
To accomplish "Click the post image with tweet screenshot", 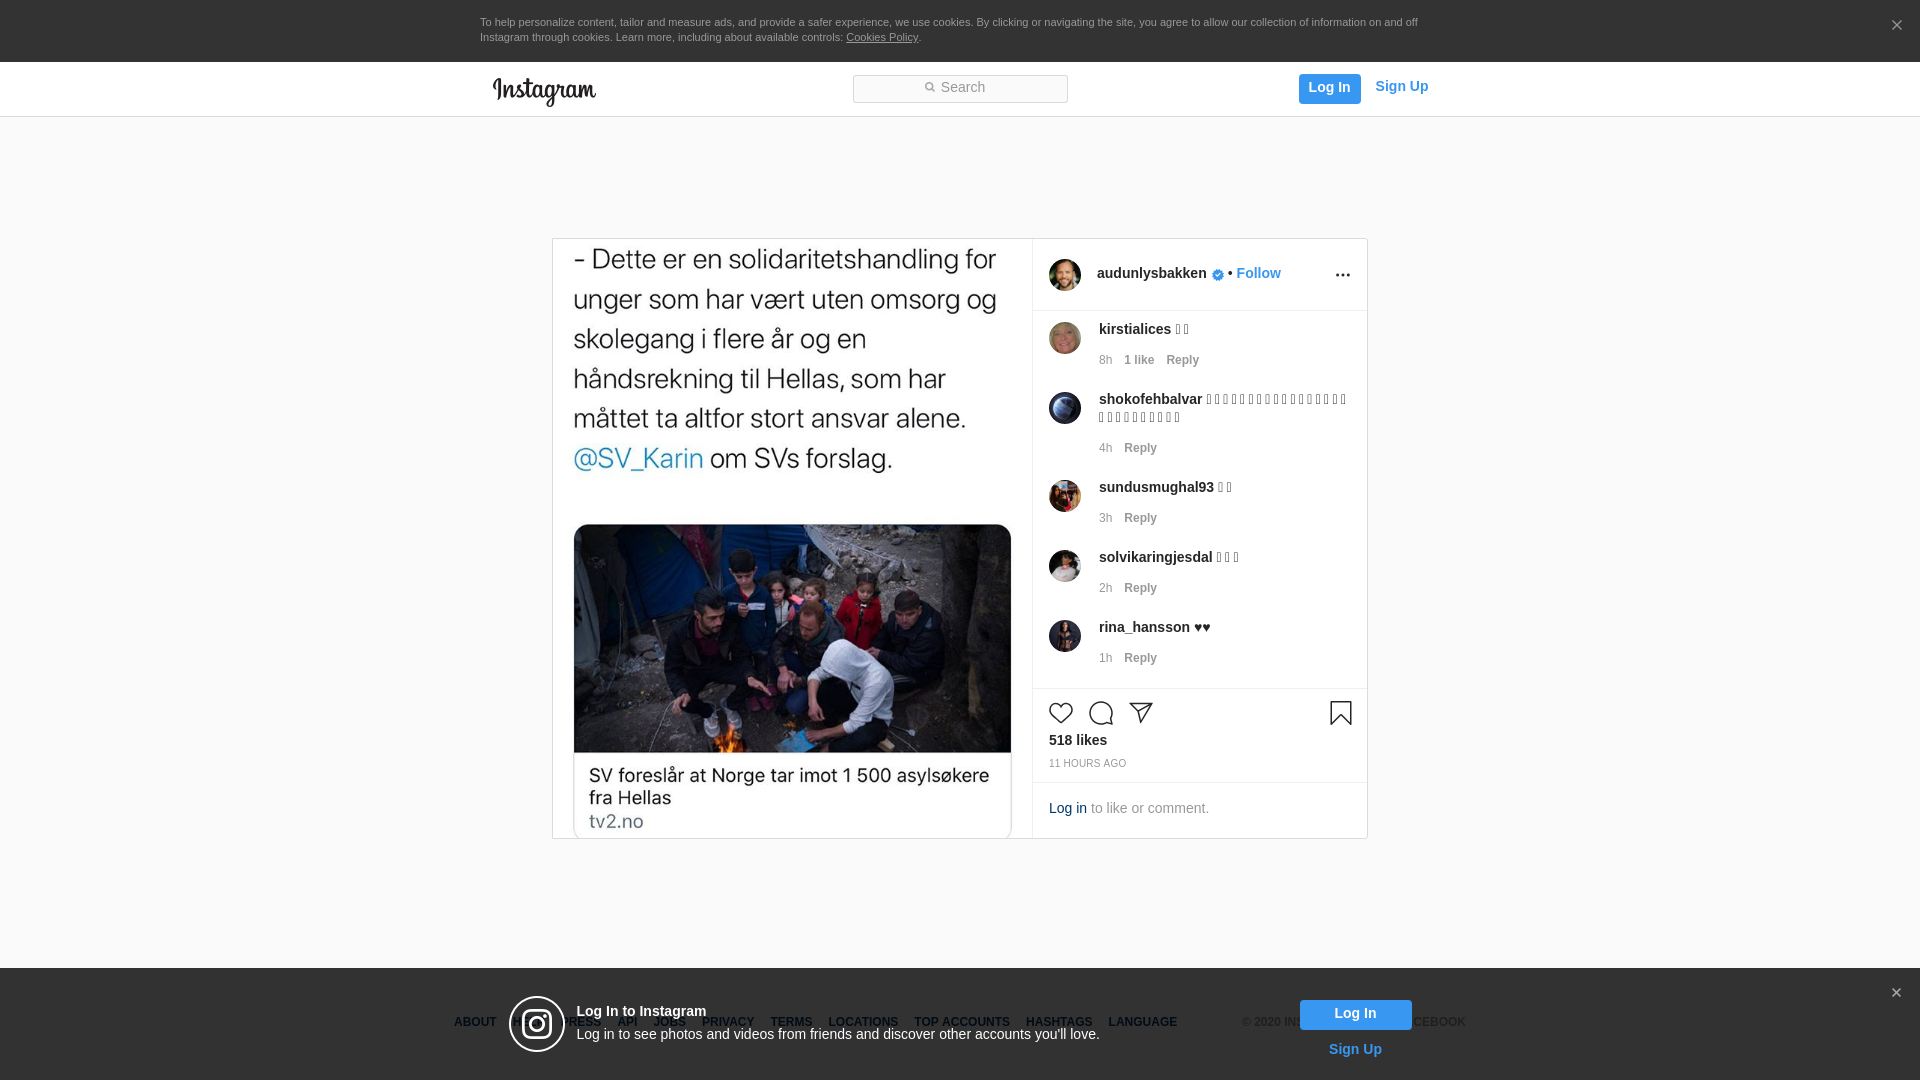I will pyautogui.click(x=792, y=539).
